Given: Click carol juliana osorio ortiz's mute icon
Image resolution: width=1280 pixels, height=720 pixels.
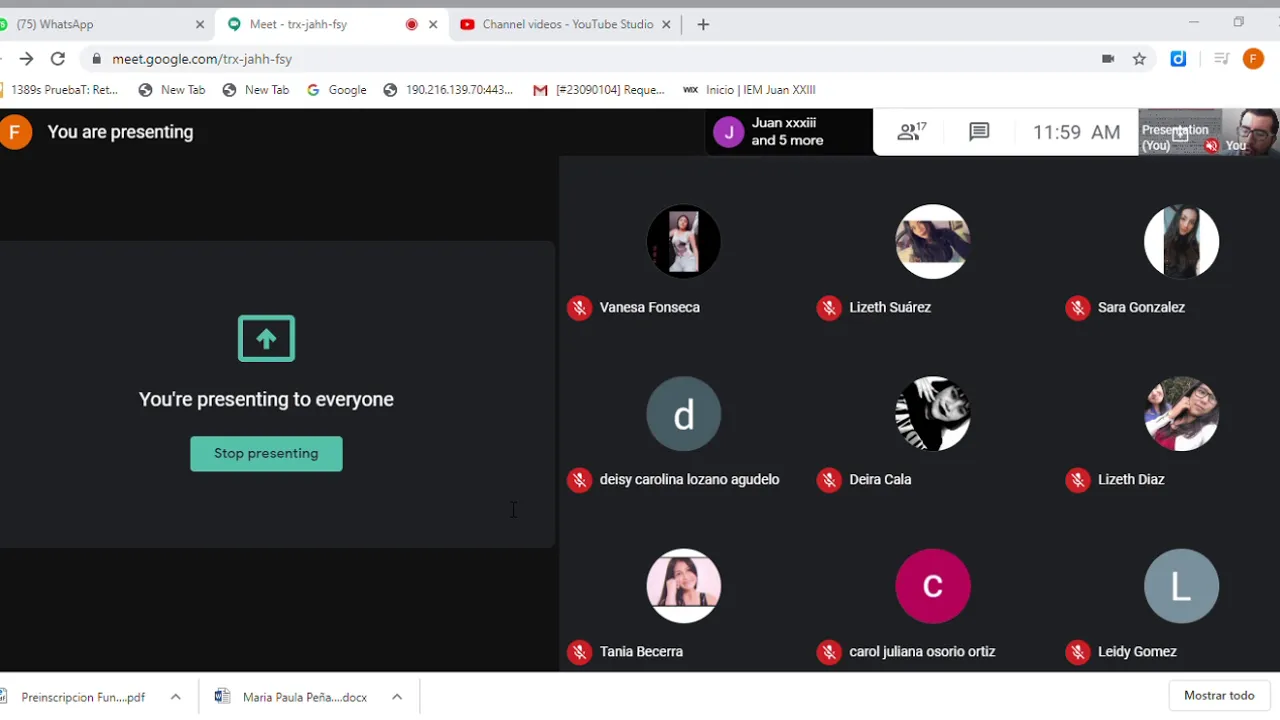Looking at the screenshot, I should point(828,652).
